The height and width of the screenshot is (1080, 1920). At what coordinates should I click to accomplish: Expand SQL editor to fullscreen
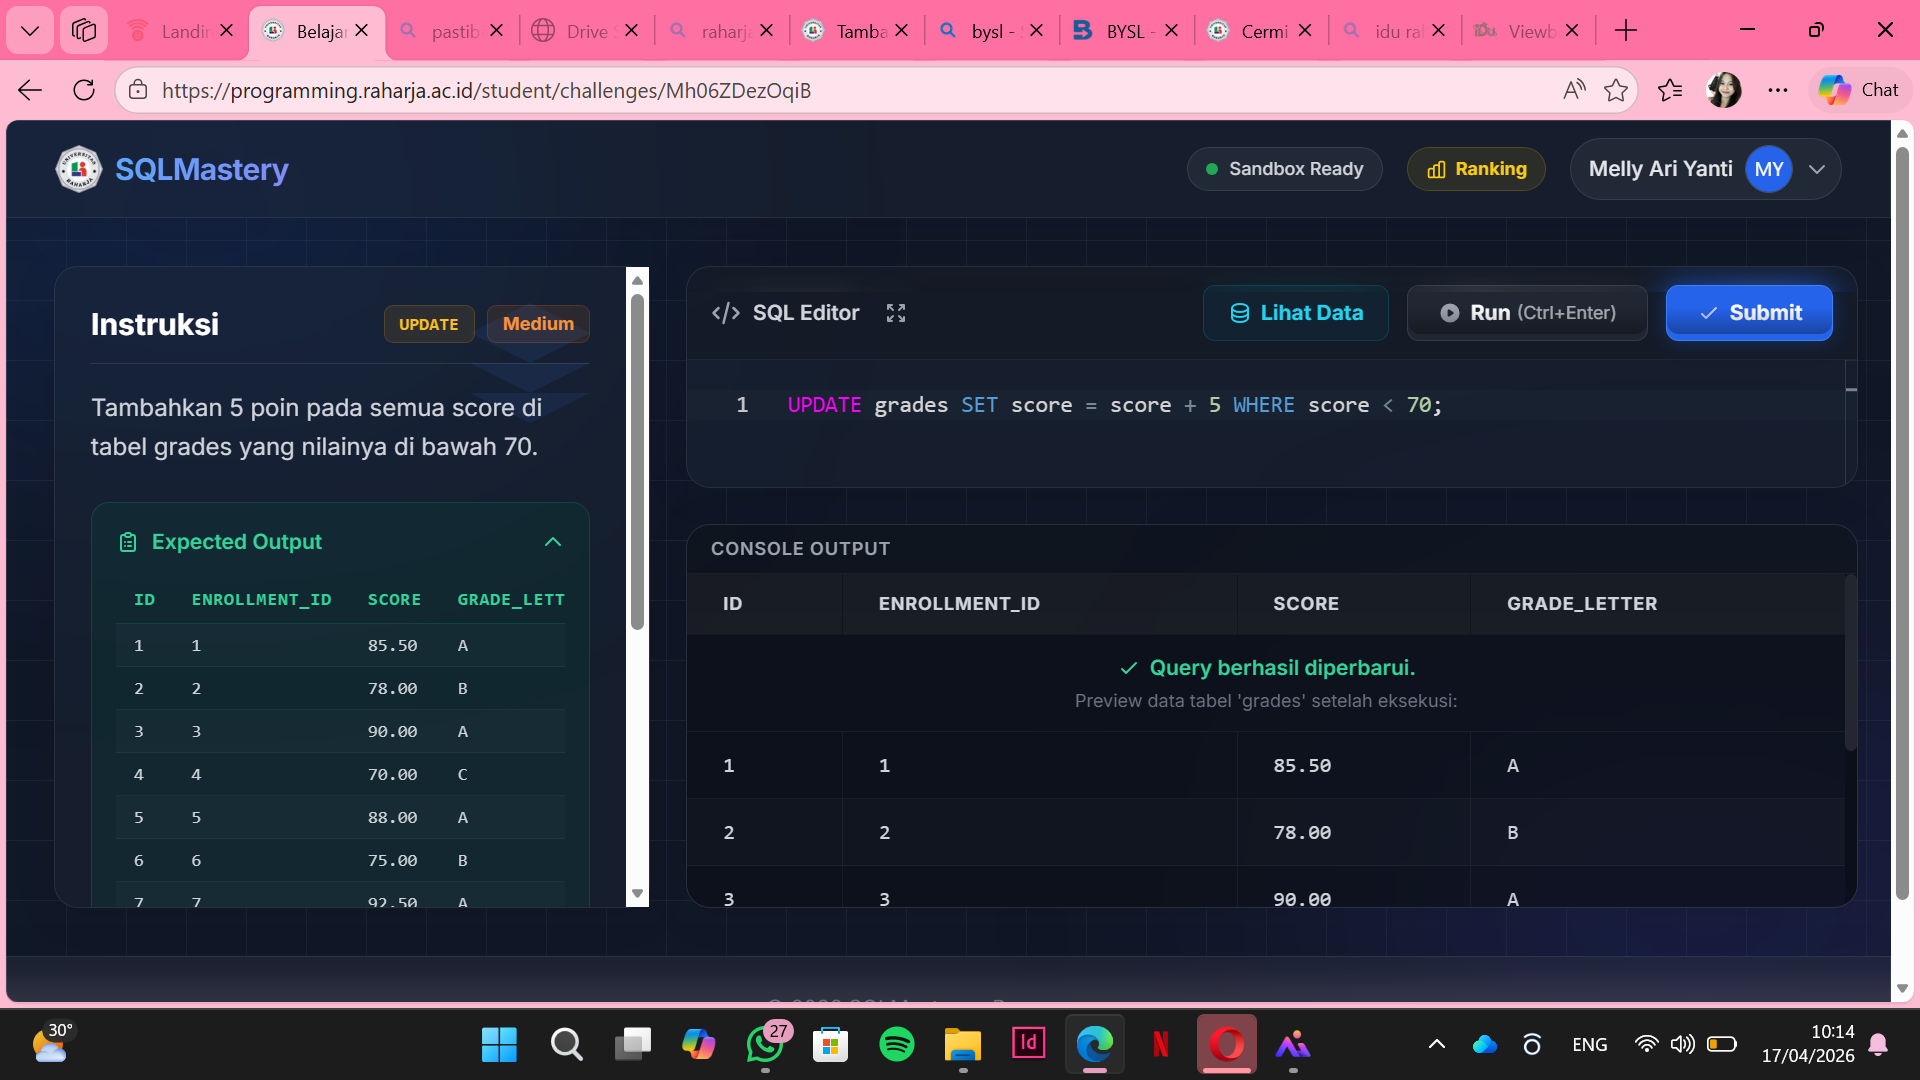[x=895, y=313]
